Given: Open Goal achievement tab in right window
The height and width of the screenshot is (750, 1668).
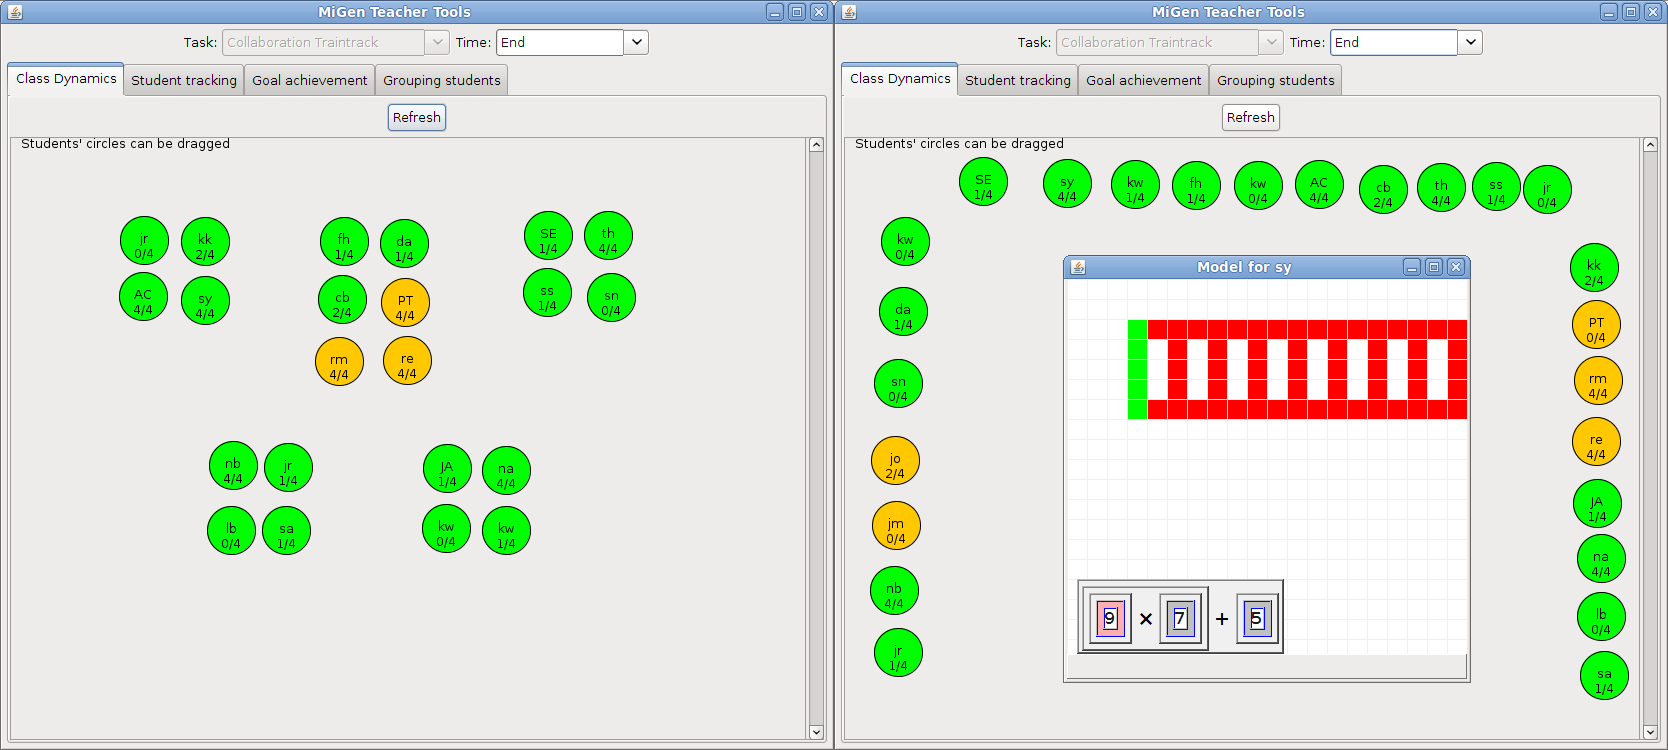Looking at the screenshot, I should tap(1144, 80).
